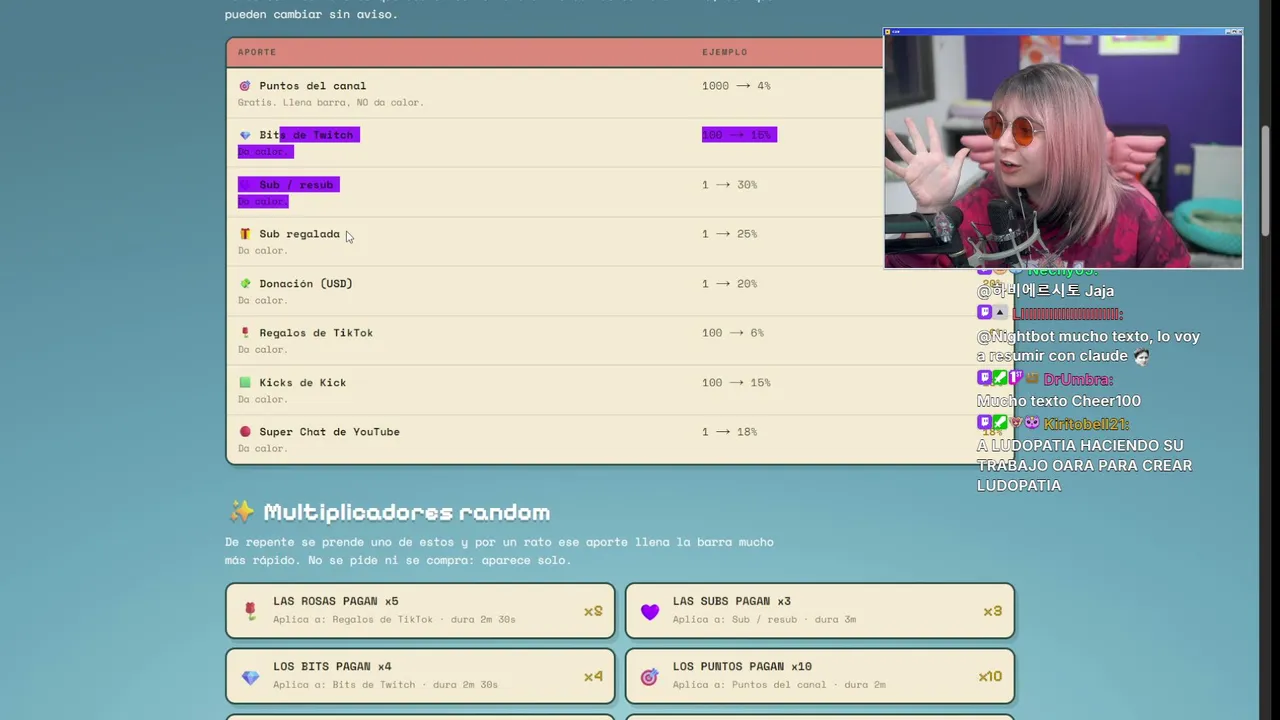1280x720 pixels.
Task: Click the "1 → 25%" example value
Action: pos(729,234)
